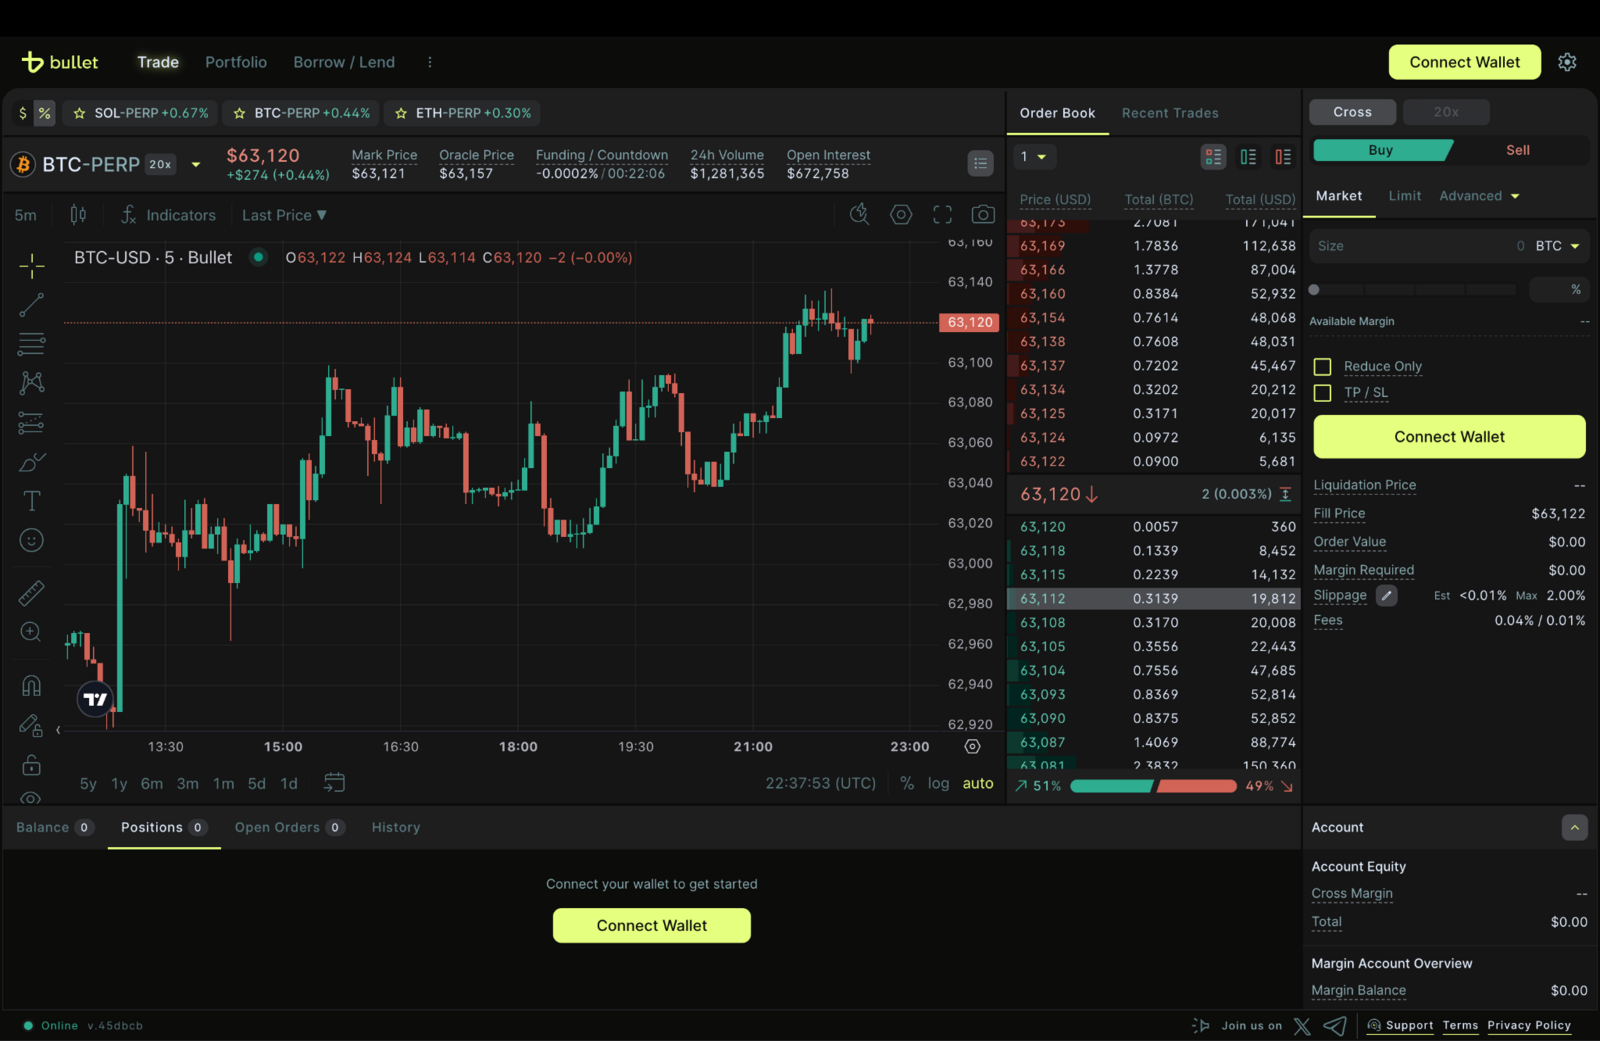Screen dimensions: 1600x1041
Task: Select the Limit order tab
Action: point(1404,196)
